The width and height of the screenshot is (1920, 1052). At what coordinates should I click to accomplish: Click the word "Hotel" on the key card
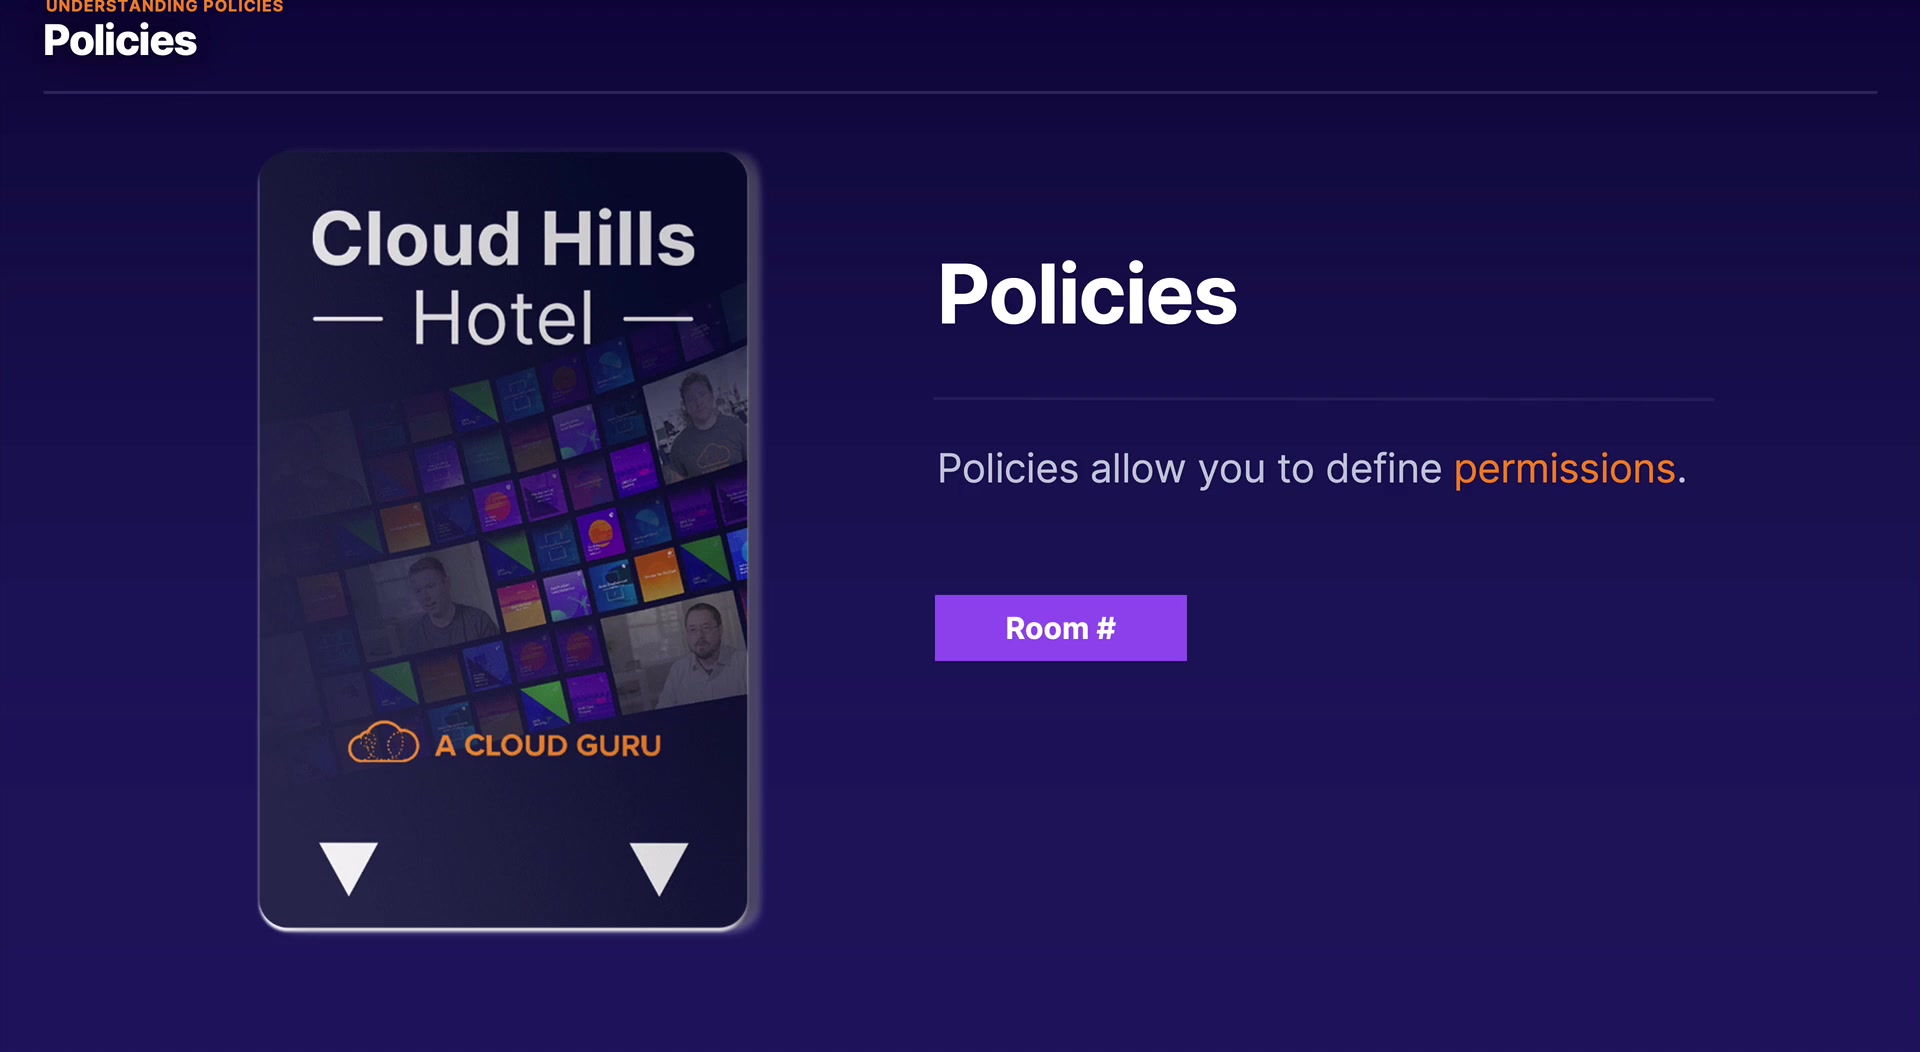click(503, 319)
